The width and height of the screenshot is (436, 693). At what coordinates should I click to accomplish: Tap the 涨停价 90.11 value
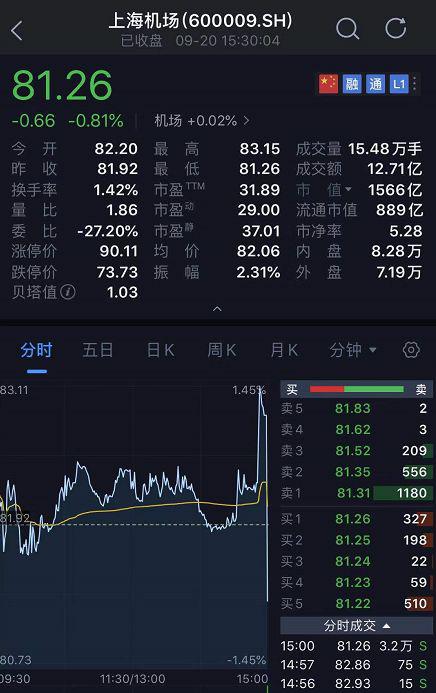click(118, 251)
